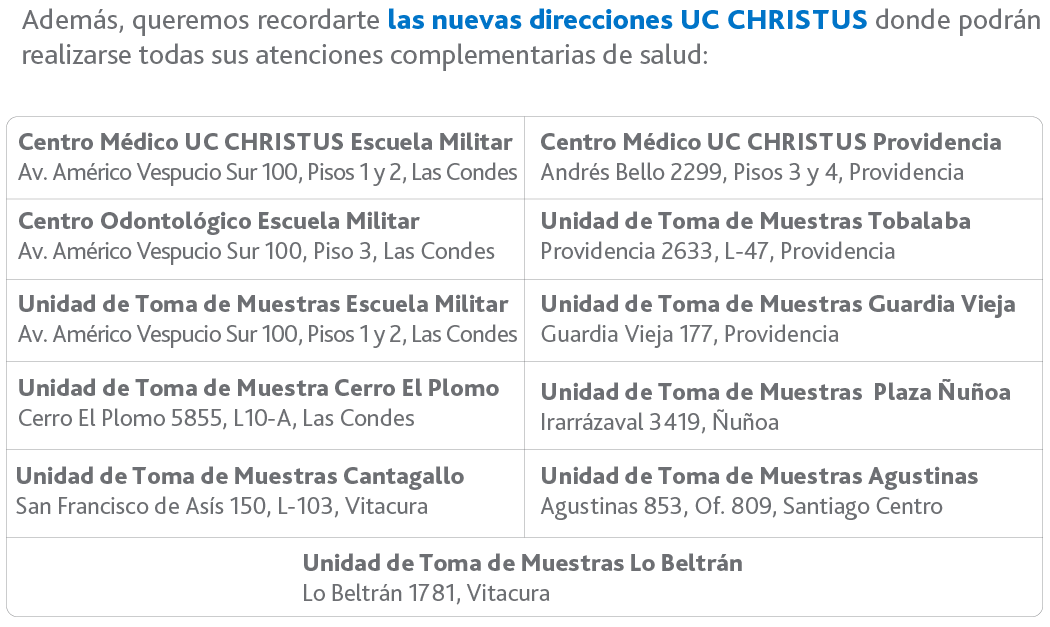Select the Unidad de Toma de Muestras Lo Beltrán heading
The width and height of the screenshot is (1050, 627).
tap(522, 563)
